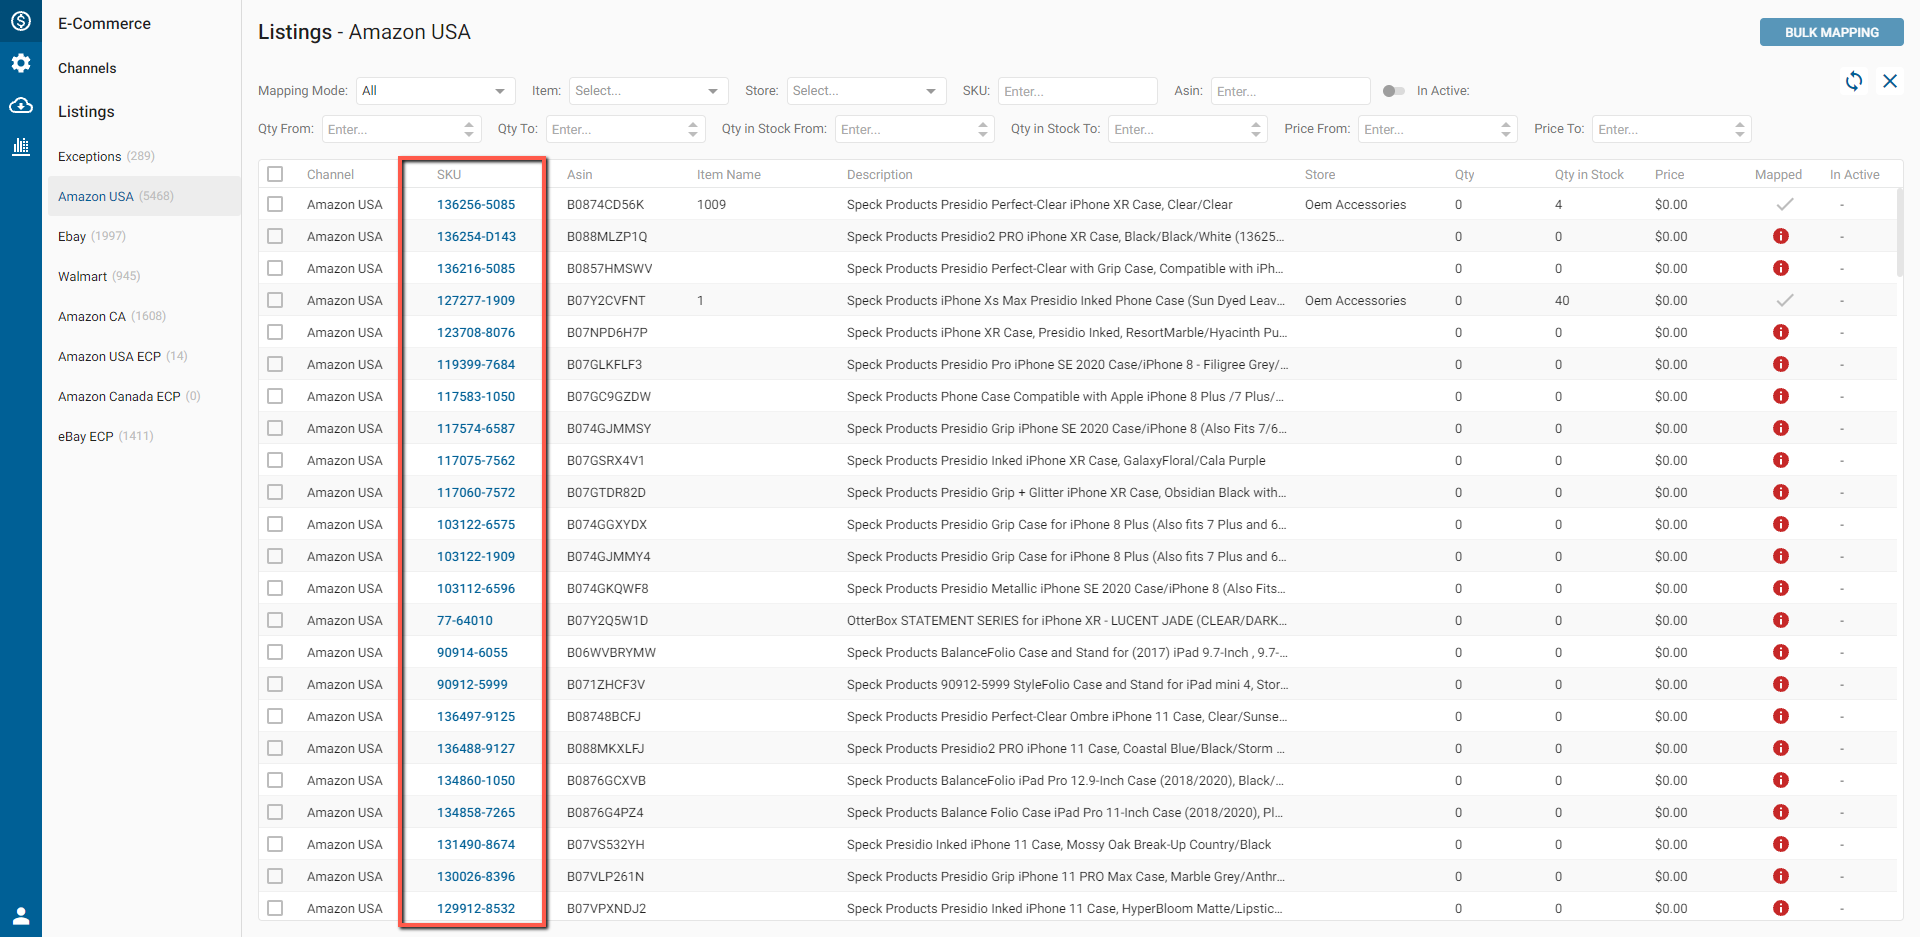
Task: Open the bar chart reports icon in sidebar
Action: point(21,147)
